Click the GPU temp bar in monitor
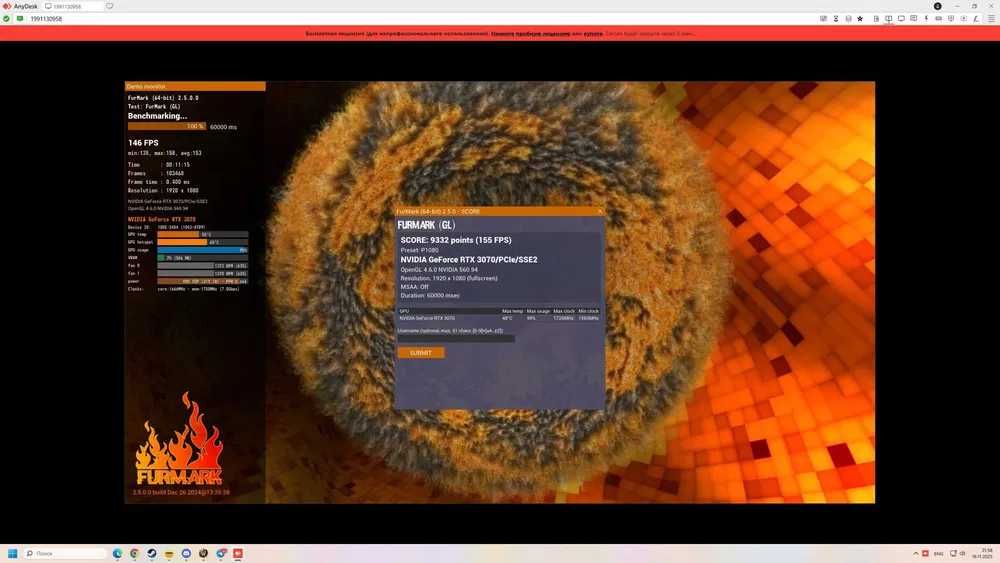Viewport: 1000px width, 563px height. click(x=203, y=234)
